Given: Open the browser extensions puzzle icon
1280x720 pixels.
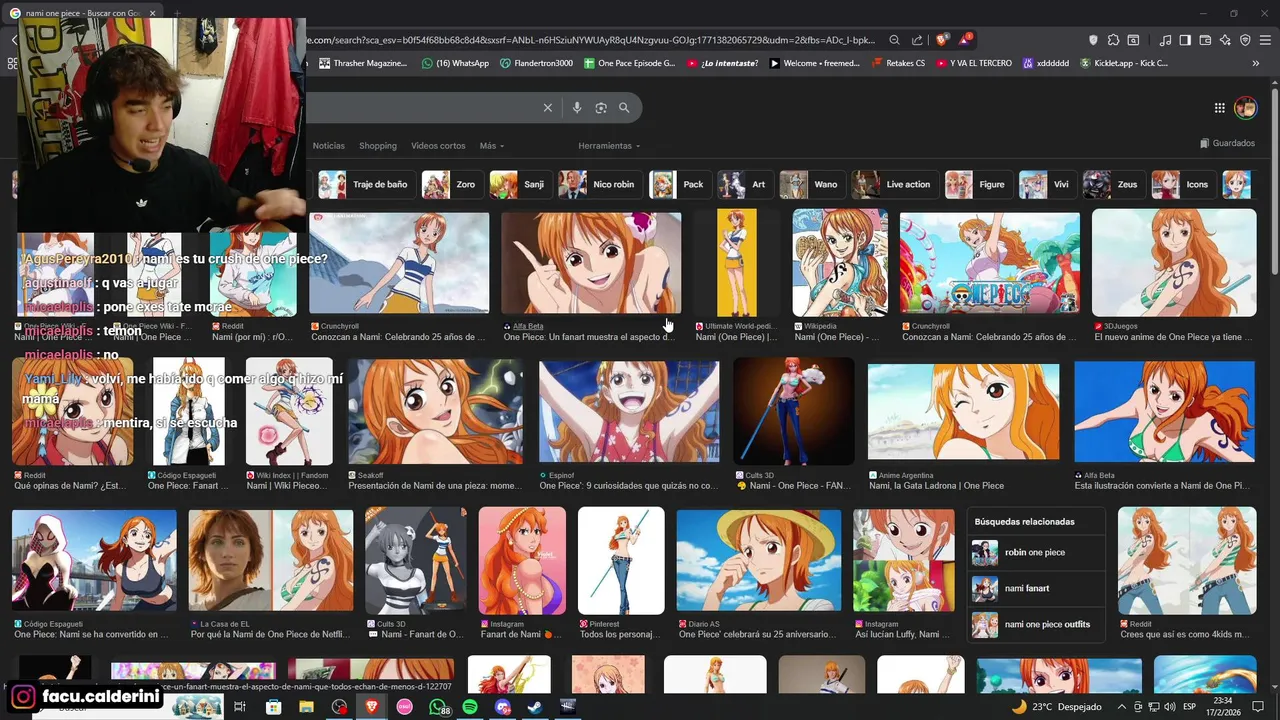Looking at the screenshot, I should tap(1113, 40).
